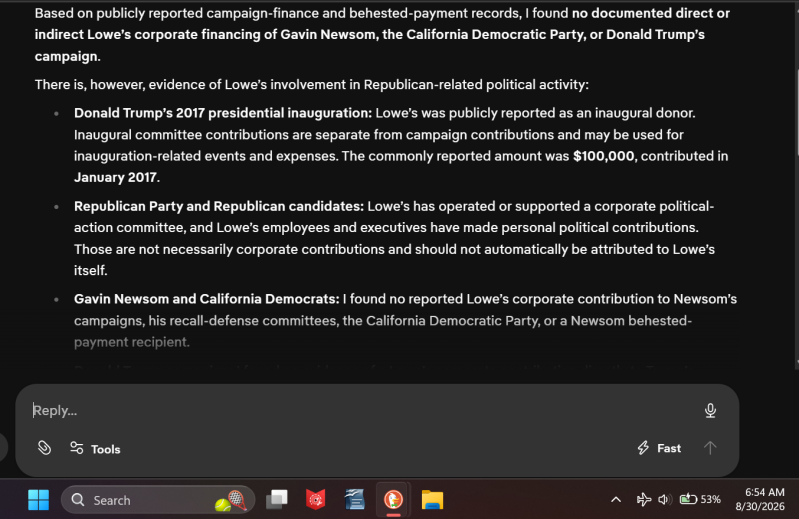The height and width of the screenshot is (519, 799).
Task: Click the battery 53% indicator
Action: pyautogui.click(x=700, y=500)
